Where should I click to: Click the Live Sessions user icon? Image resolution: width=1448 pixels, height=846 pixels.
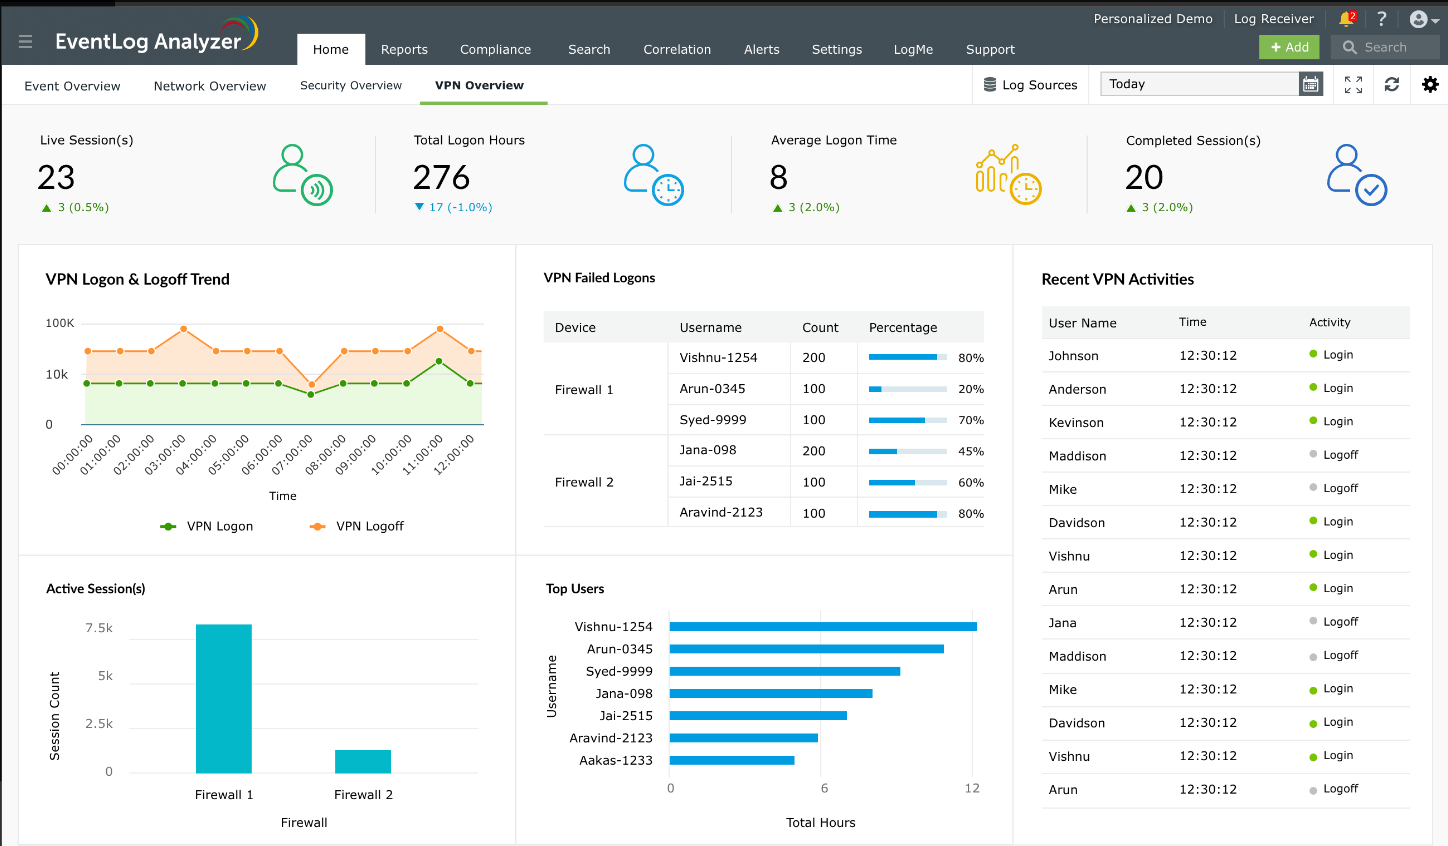302,175
